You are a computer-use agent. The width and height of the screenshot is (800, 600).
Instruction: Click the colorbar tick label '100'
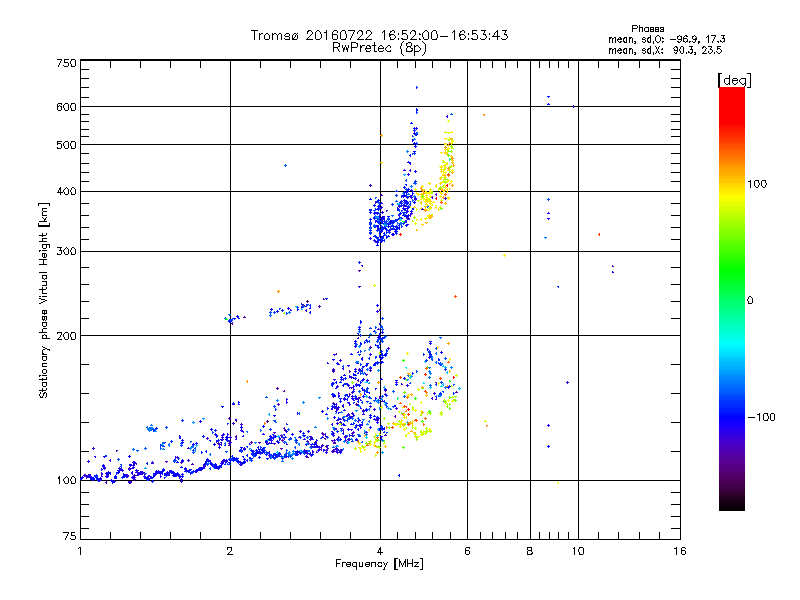(757, 184)
